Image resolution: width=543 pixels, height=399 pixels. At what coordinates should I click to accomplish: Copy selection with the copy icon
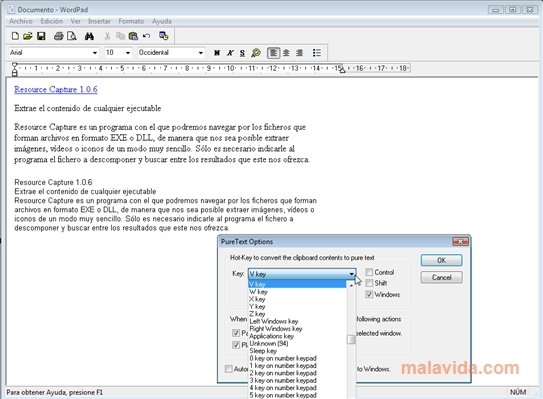click(x=120, y=36)
